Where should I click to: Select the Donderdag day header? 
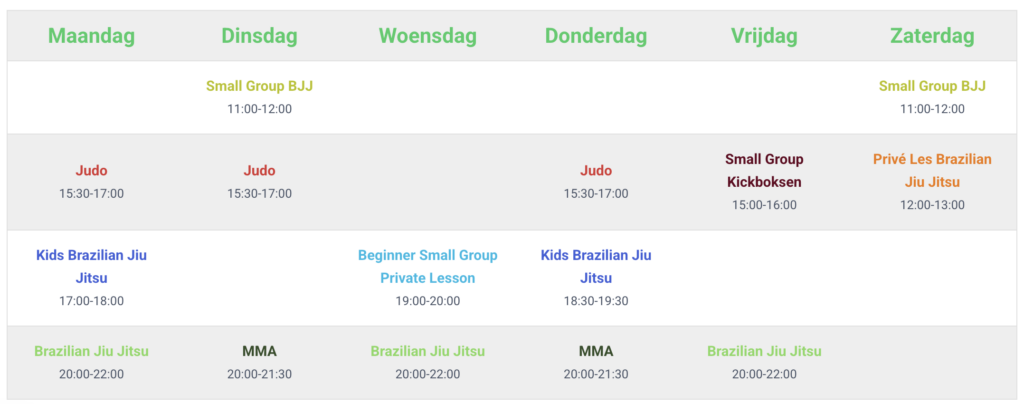(596, 37)
